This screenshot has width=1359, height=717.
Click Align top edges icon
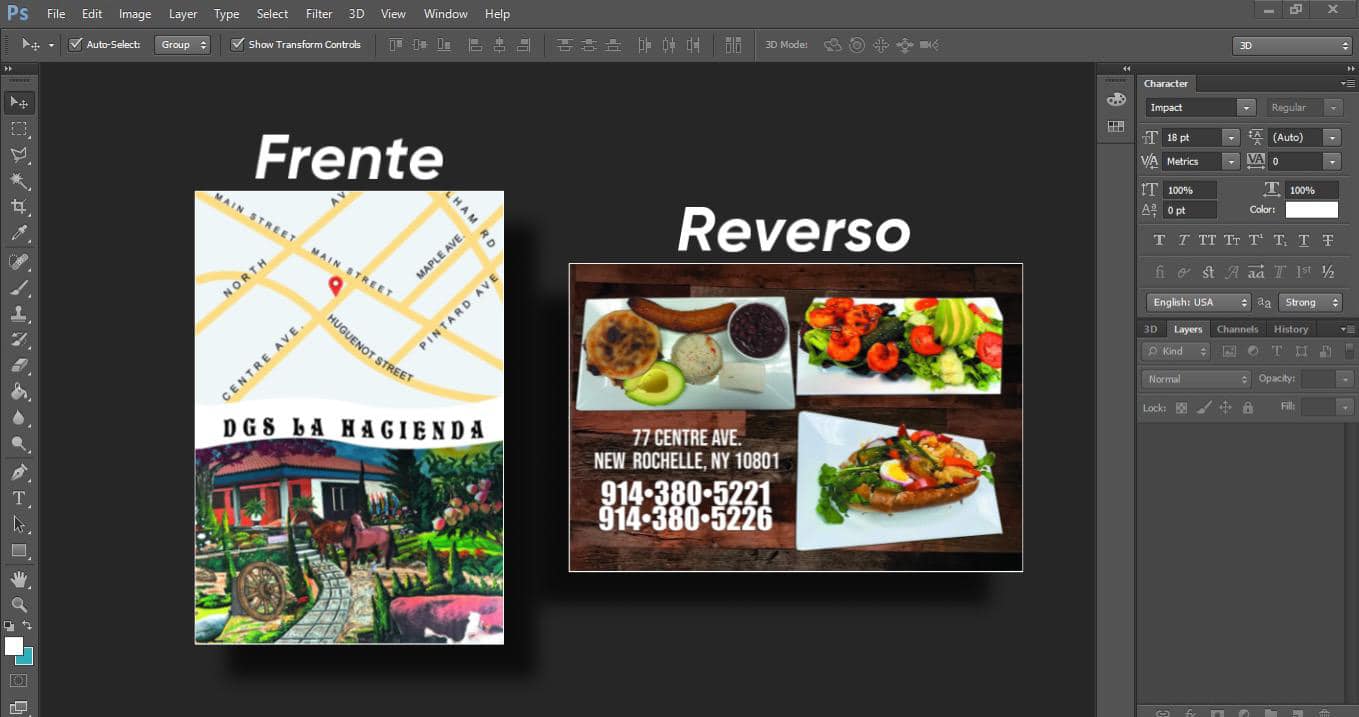(x=395, y=45)
